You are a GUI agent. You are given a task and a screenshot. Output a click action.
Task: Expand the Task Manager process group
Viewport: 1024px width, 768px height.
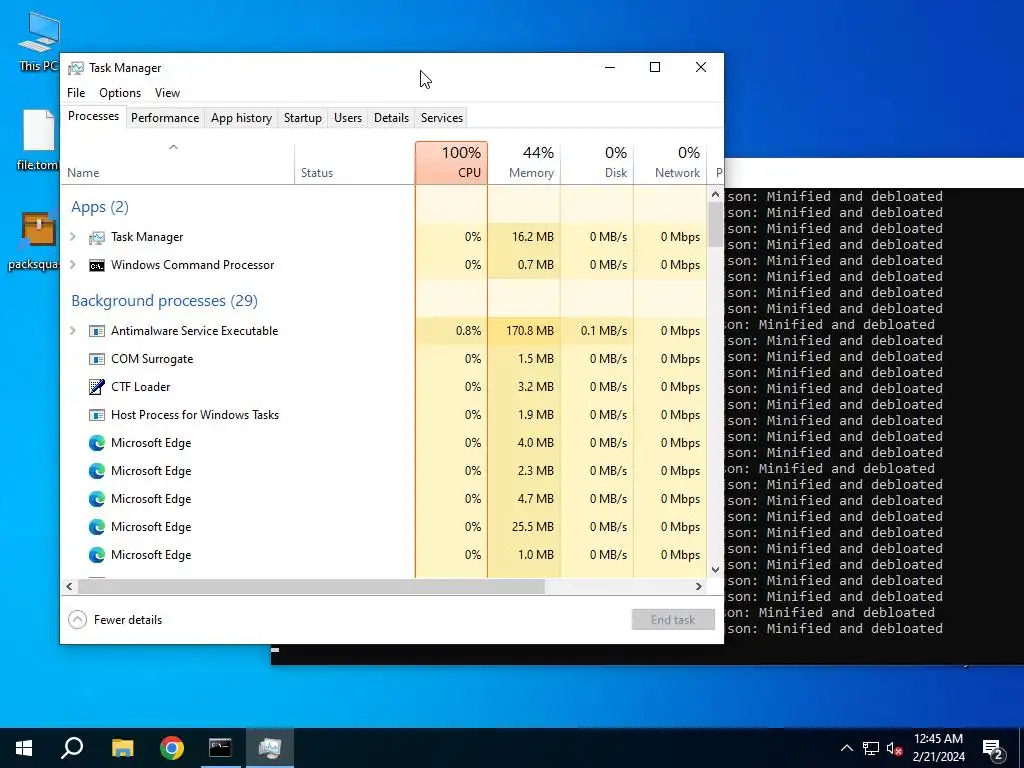point(73,237)
